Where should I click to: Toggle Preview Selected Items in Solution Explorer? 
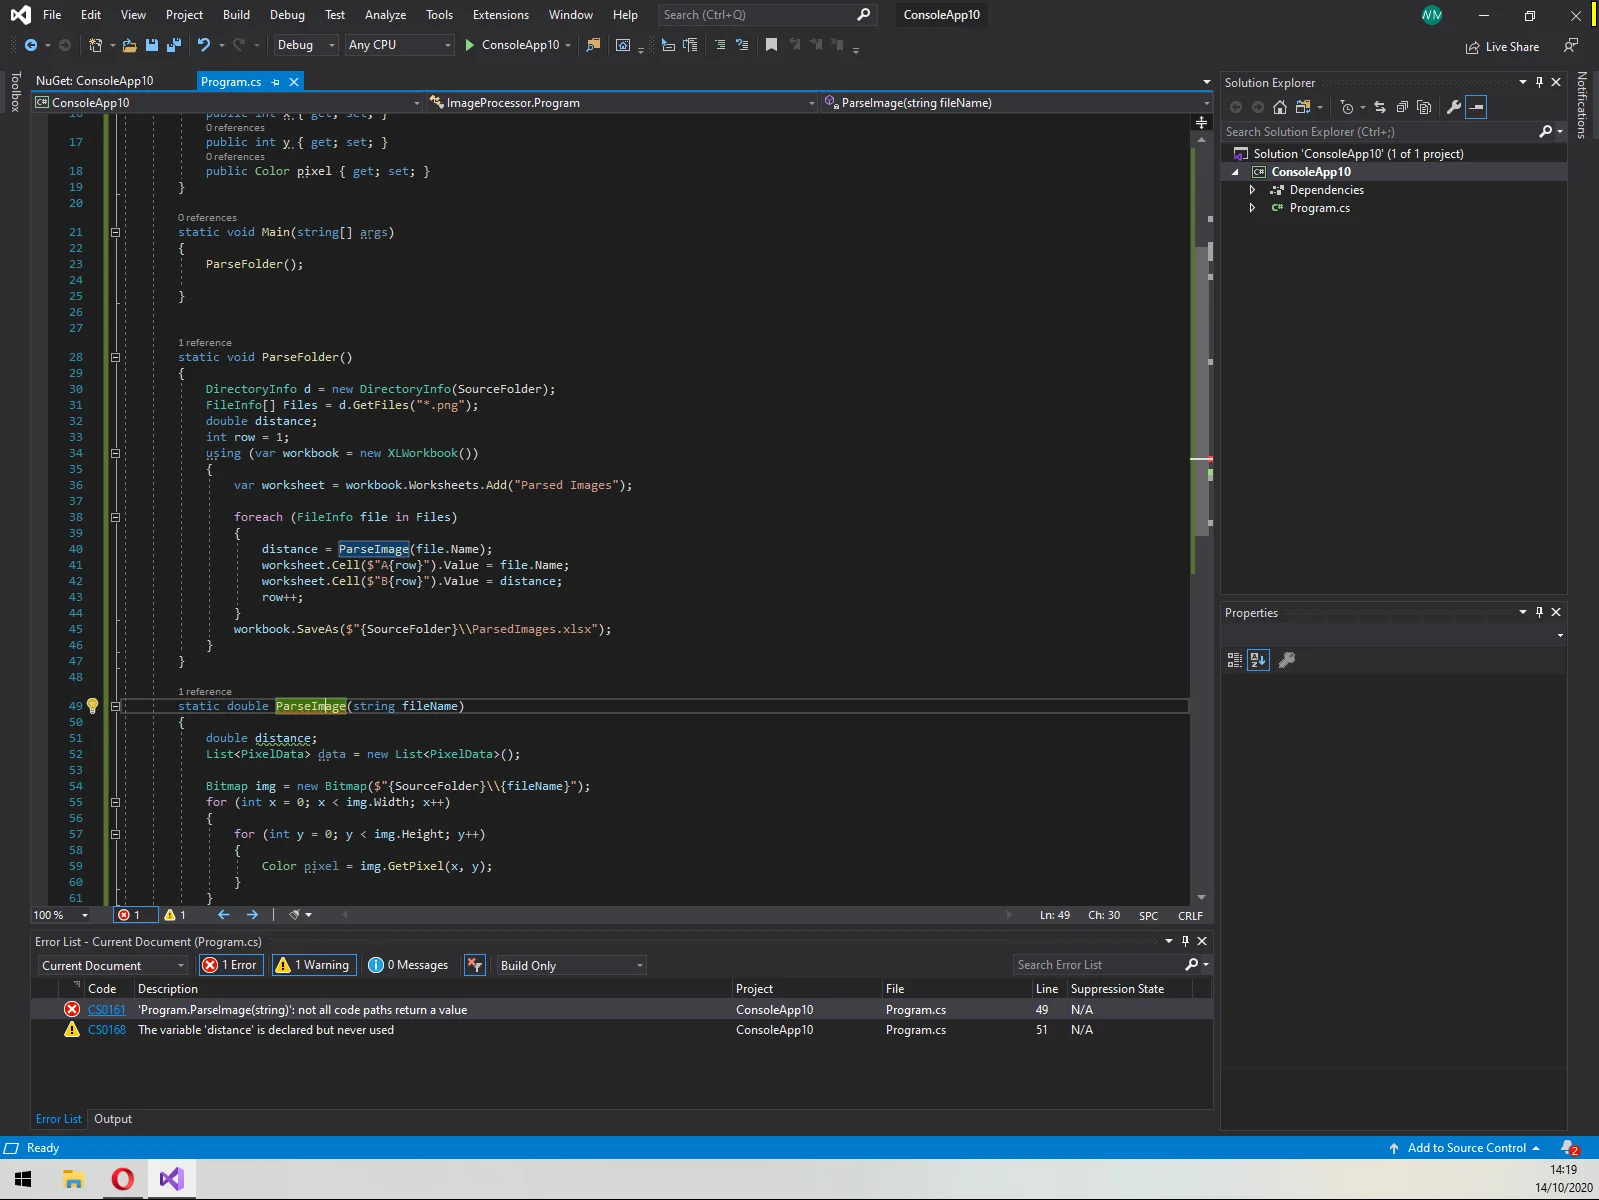pos(1476,107)
